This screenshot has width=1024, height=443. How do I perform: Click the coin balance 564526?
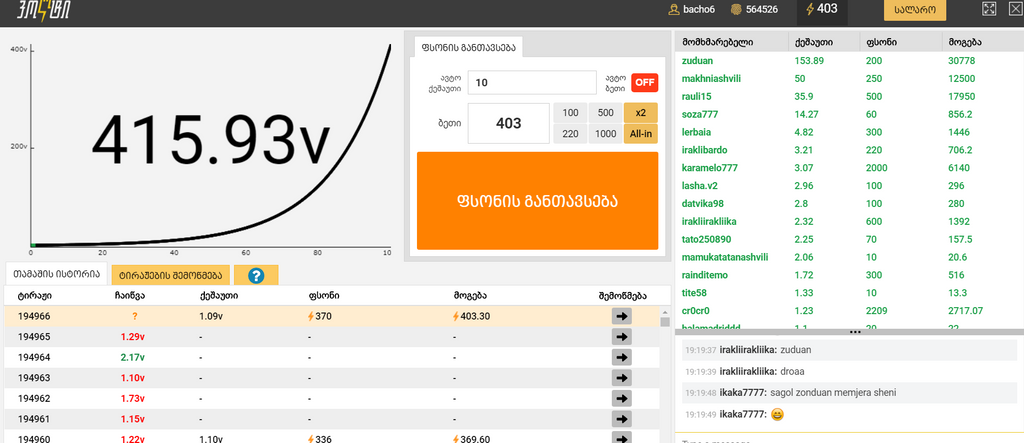coord(754,9)
